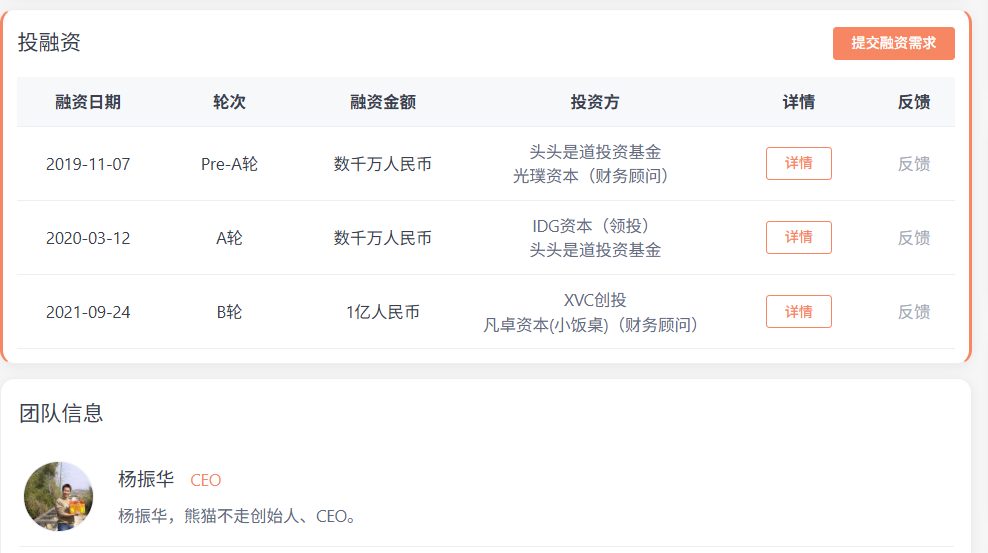Click 反馈 in the 2019-11-07 row
This screenshot has height=553, width=988.
click(914, 164)
